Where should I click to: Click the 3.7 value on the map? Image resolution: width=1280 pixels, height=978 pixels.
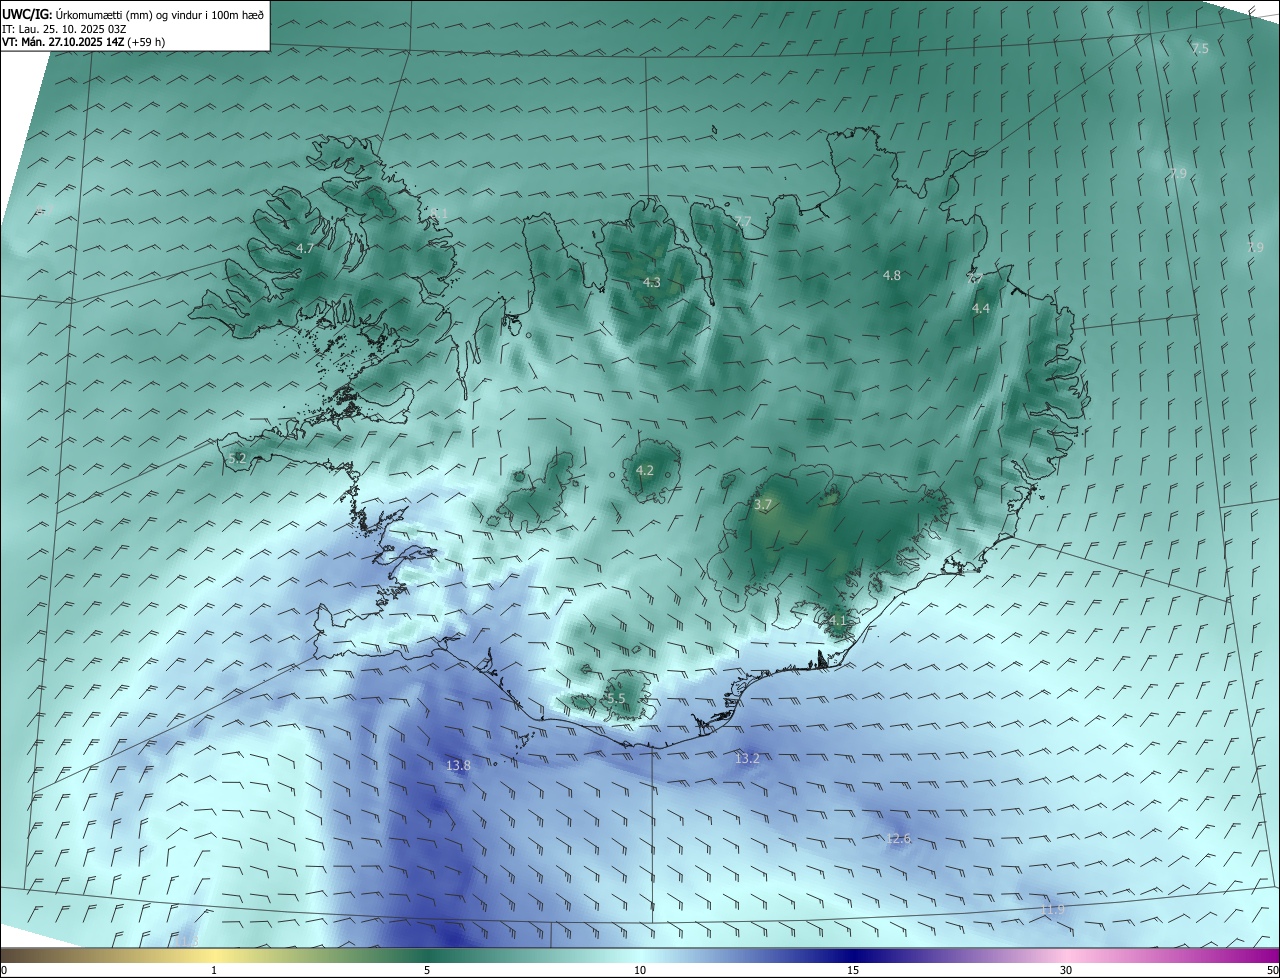click(x=763, y=505)
